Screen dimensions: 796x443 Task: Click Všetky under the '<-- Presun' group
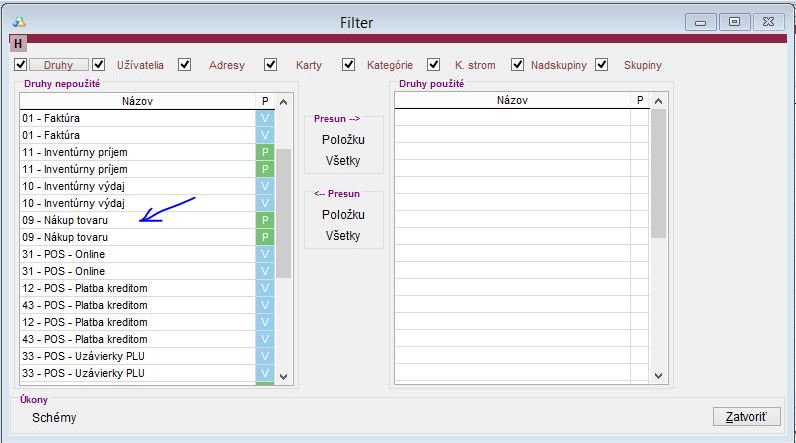click(343, 235)
